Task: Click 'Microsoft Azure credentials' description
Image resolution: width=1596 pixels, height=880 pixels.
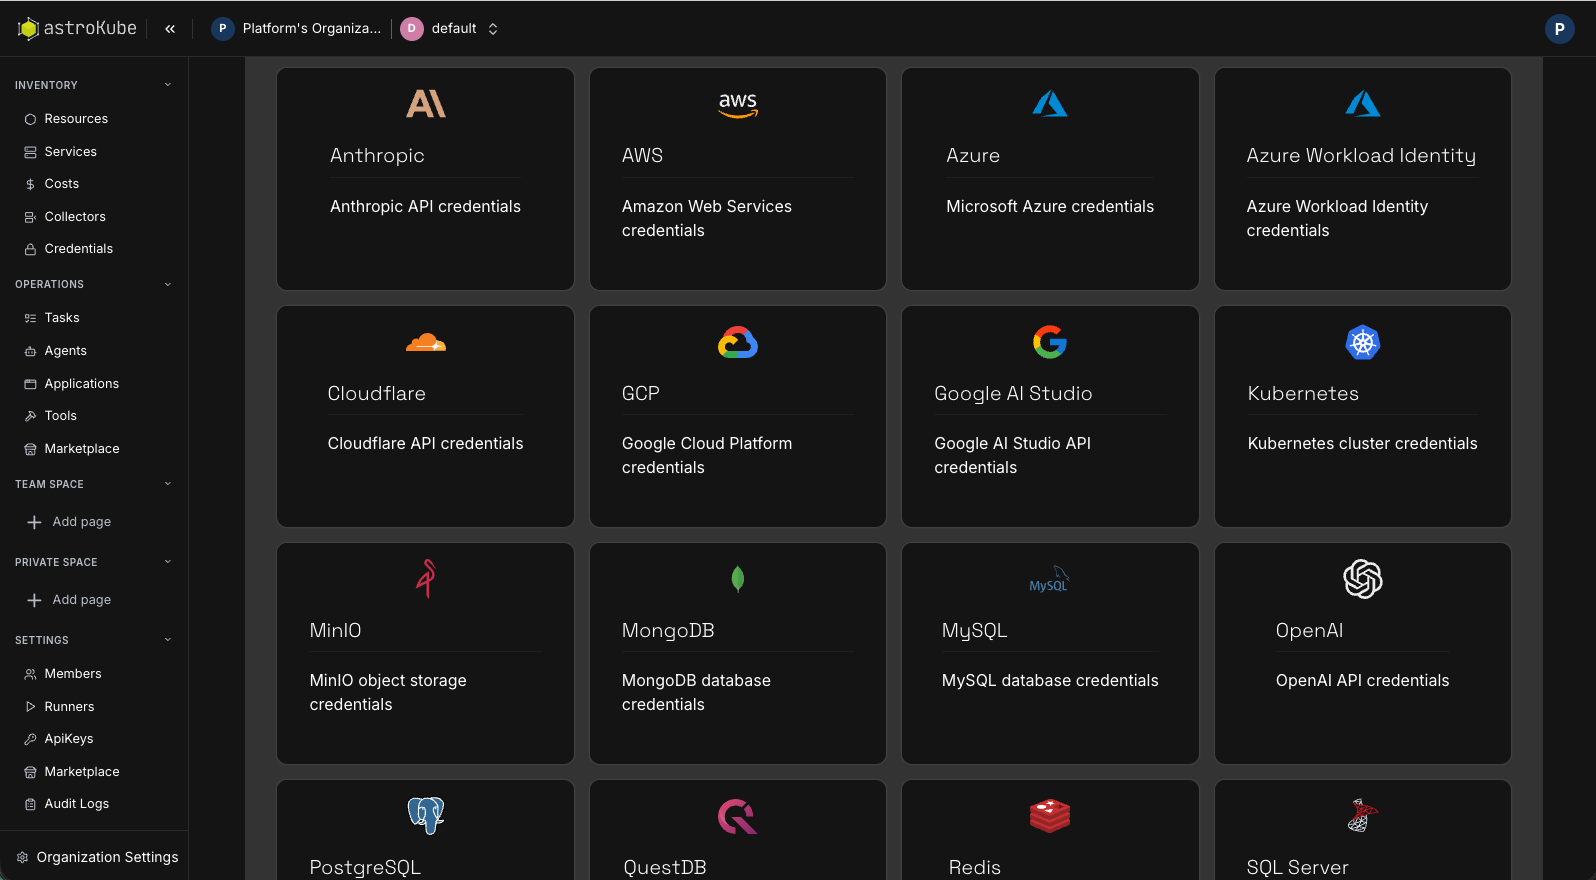Action: click(1050, 206)
